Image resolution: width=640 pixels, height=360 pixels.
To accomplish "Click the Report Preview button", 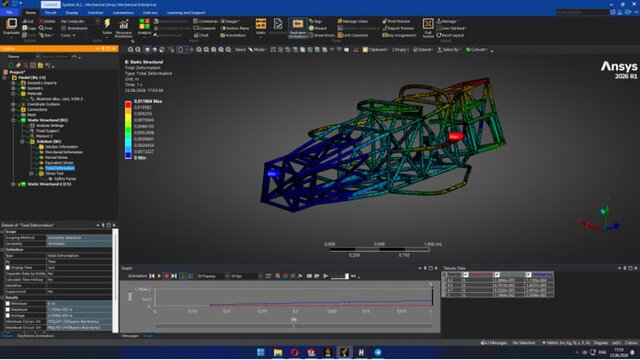I will (x=398, y=28).
